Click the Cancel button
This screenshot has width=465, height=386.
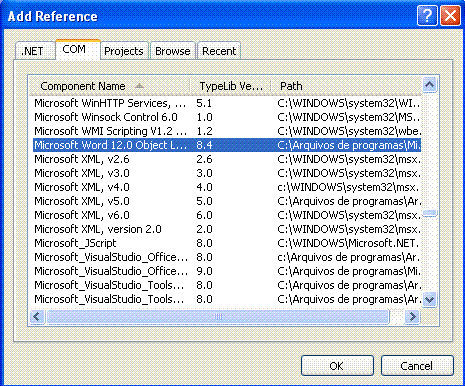[417, 366]
